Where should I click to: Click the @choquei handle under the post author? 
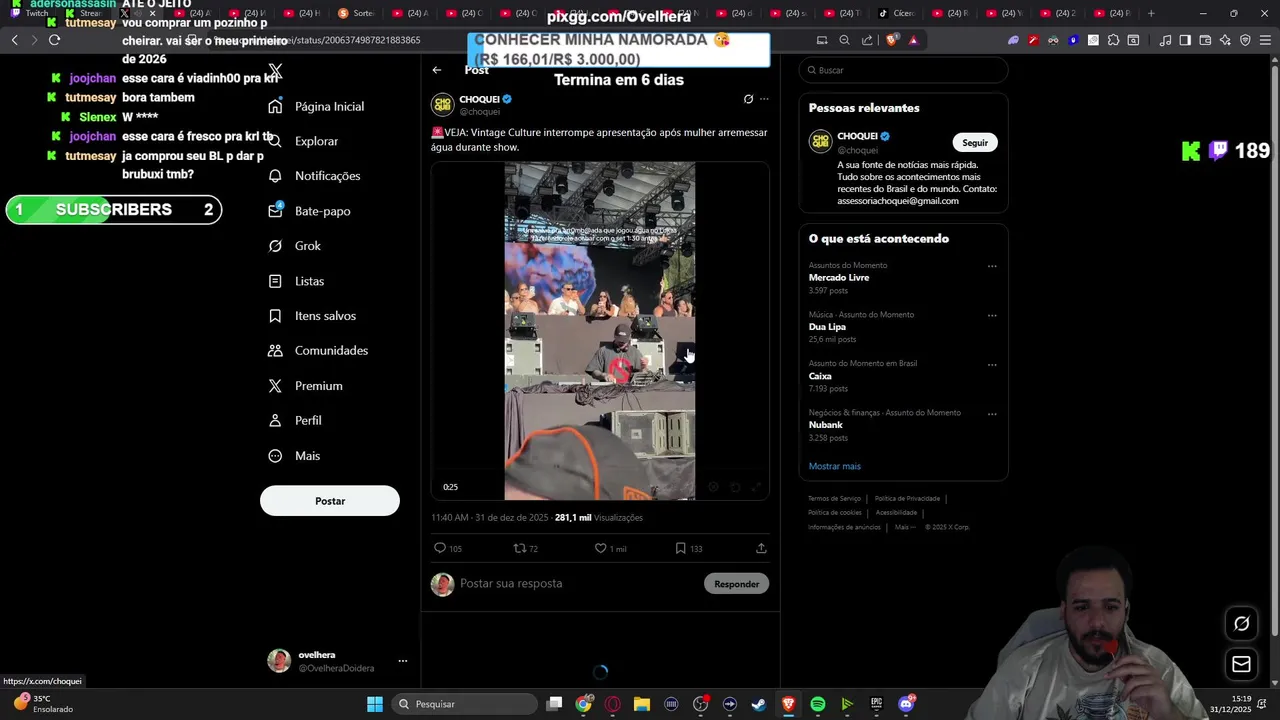(x=479, y=112)
